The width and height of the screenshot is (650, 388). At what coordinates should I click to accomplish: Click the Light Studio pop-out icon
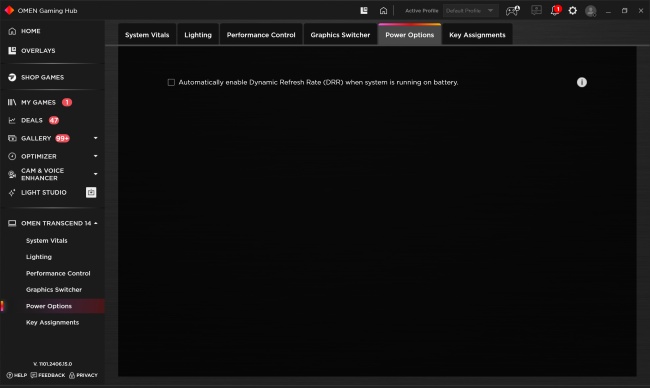91,192
